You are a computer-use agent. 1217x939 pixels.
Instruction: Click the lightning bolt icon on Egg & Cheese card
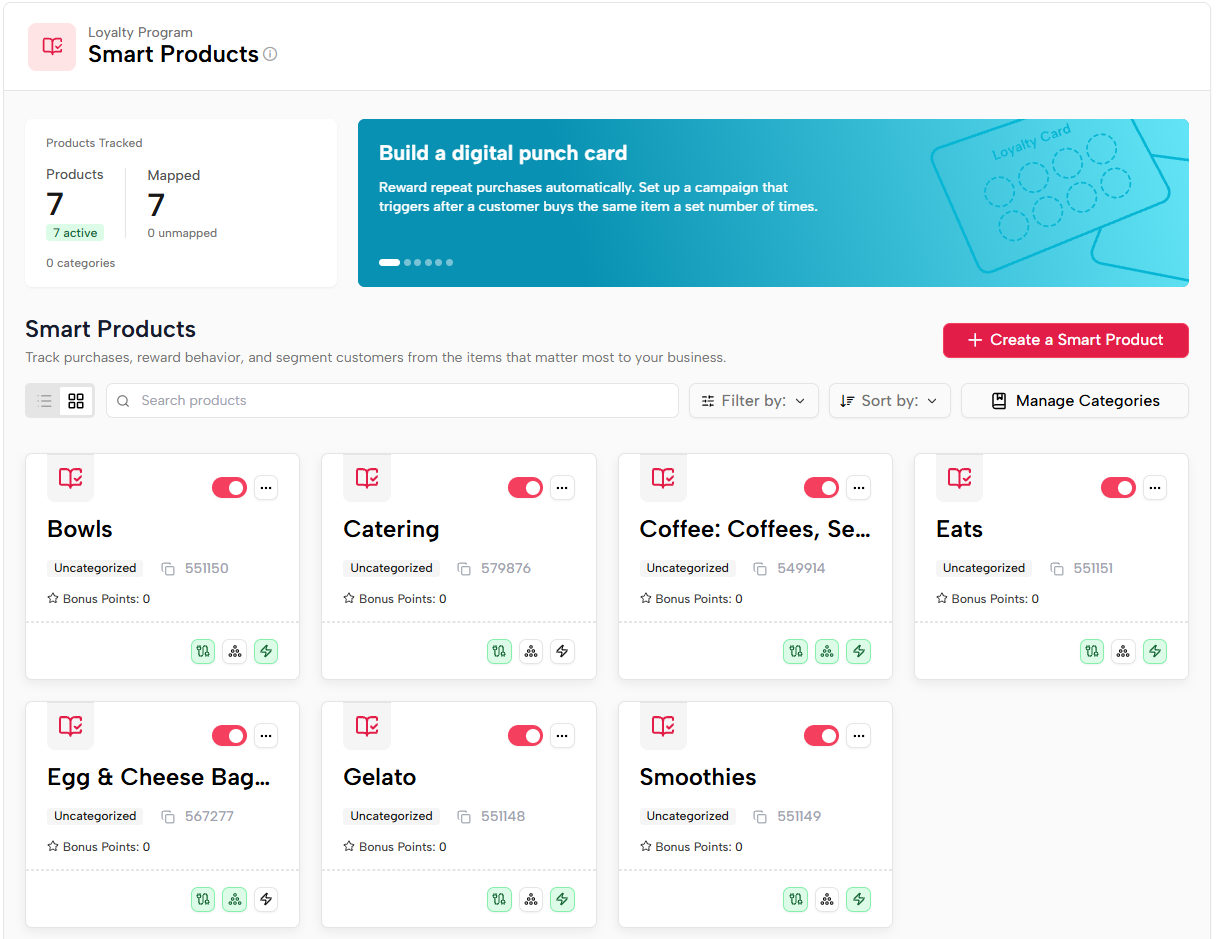(266, 899)
